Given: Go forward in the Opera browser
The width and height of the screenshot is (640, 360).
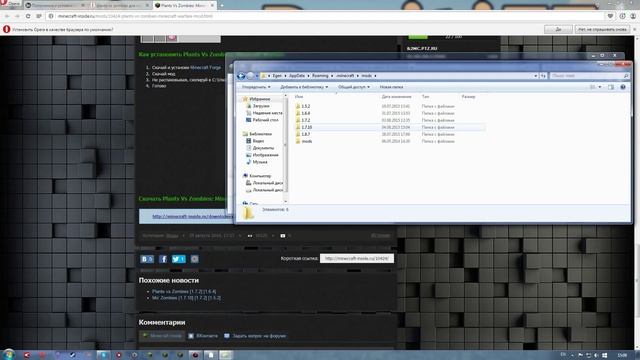Looking at the screenshot, I should (17, 16).
